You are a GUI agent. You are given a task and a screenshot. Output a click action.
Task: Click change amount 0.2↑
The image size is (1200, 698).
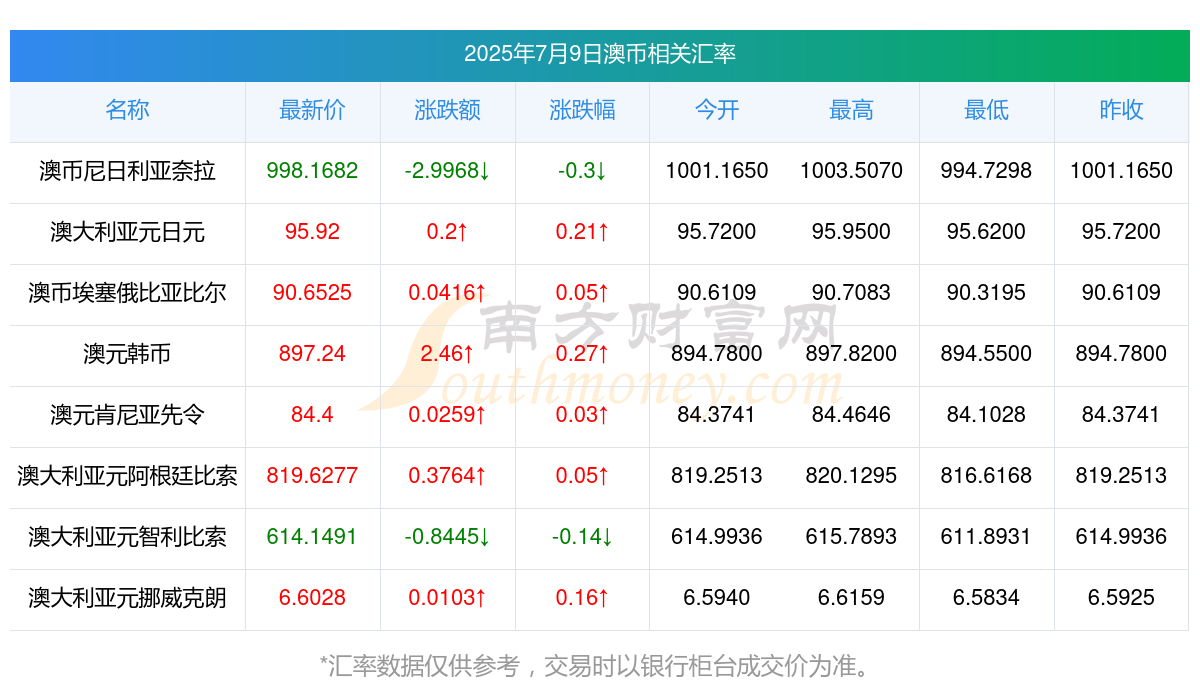click(x=447, y=232)
